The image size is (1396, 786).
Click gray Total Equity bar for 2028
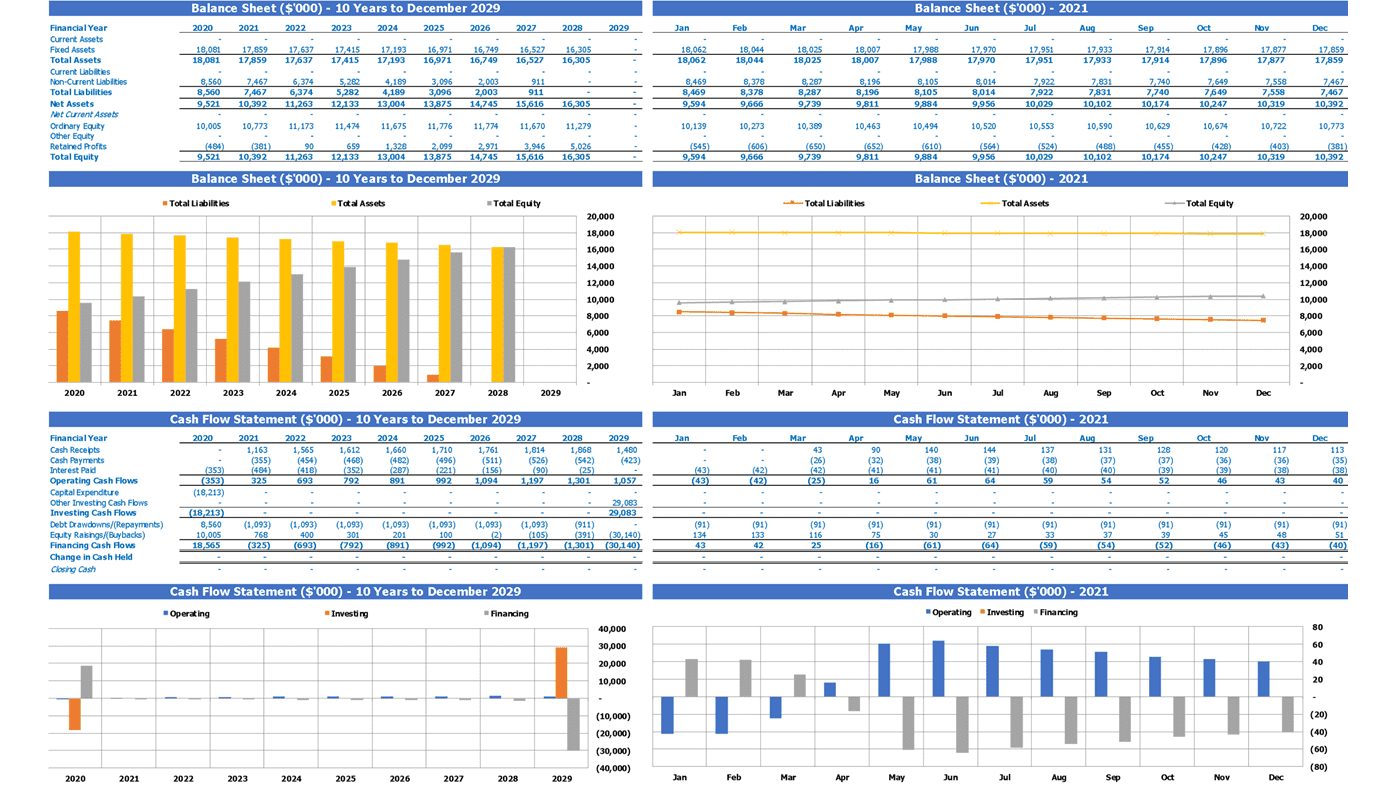pyautogui.click(x=509, y=315)
